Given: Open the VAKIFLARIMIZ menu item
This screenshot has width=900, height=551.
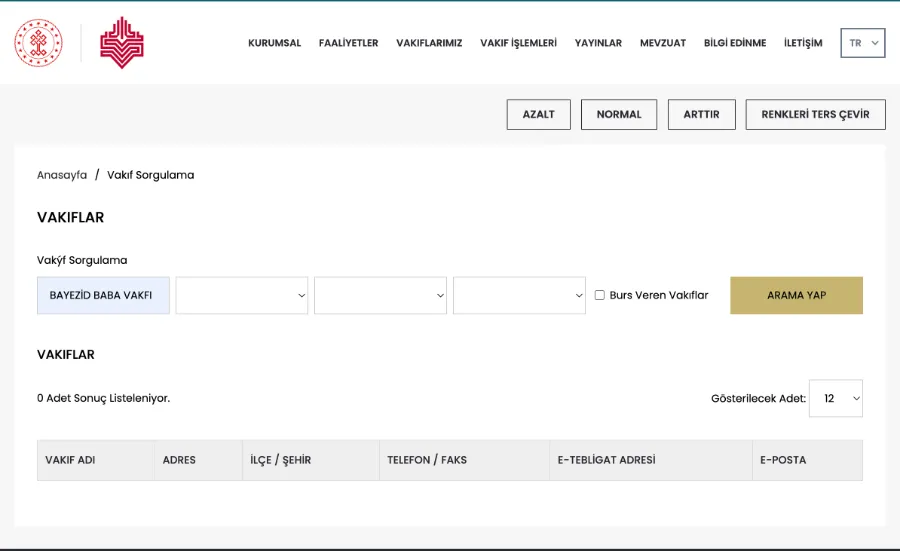Looking at the screenshot, I should pos(429,43).
